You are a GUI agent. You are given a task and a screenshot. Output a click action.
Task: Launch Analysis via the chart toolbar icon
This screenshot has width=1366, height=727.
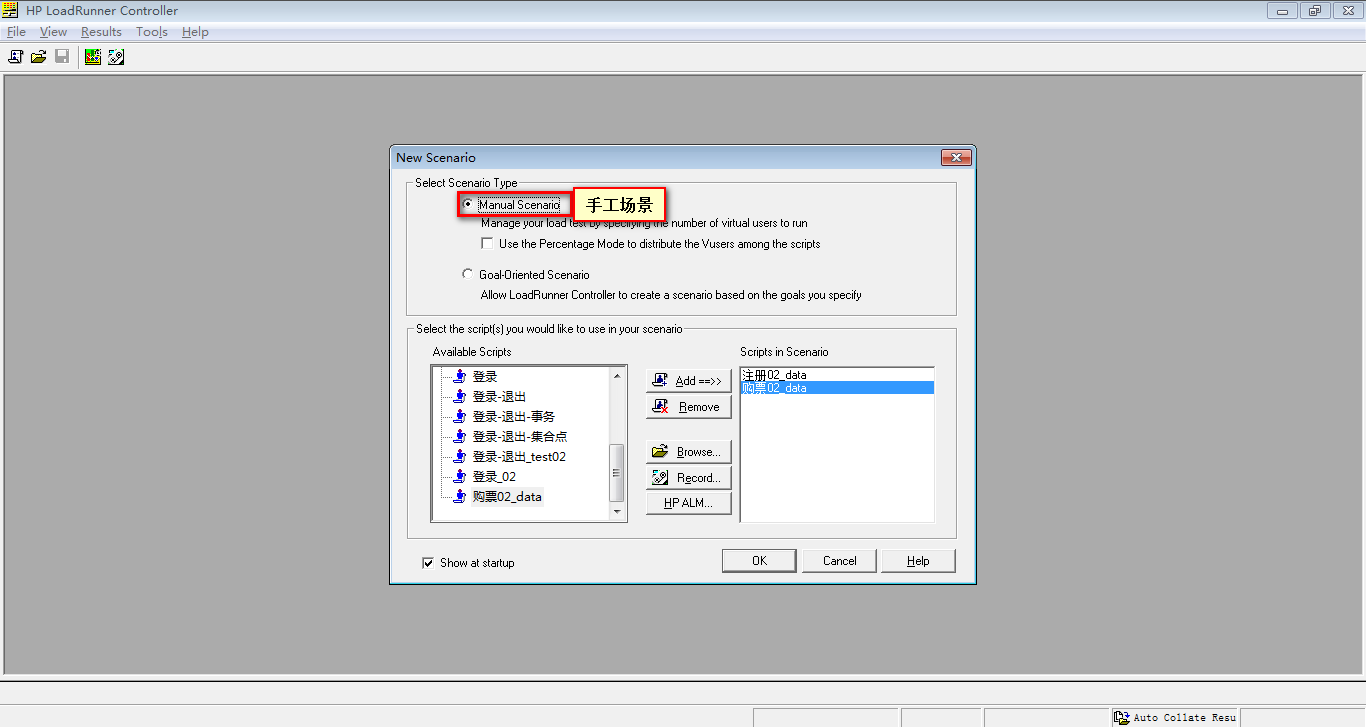tap(93, 57)
